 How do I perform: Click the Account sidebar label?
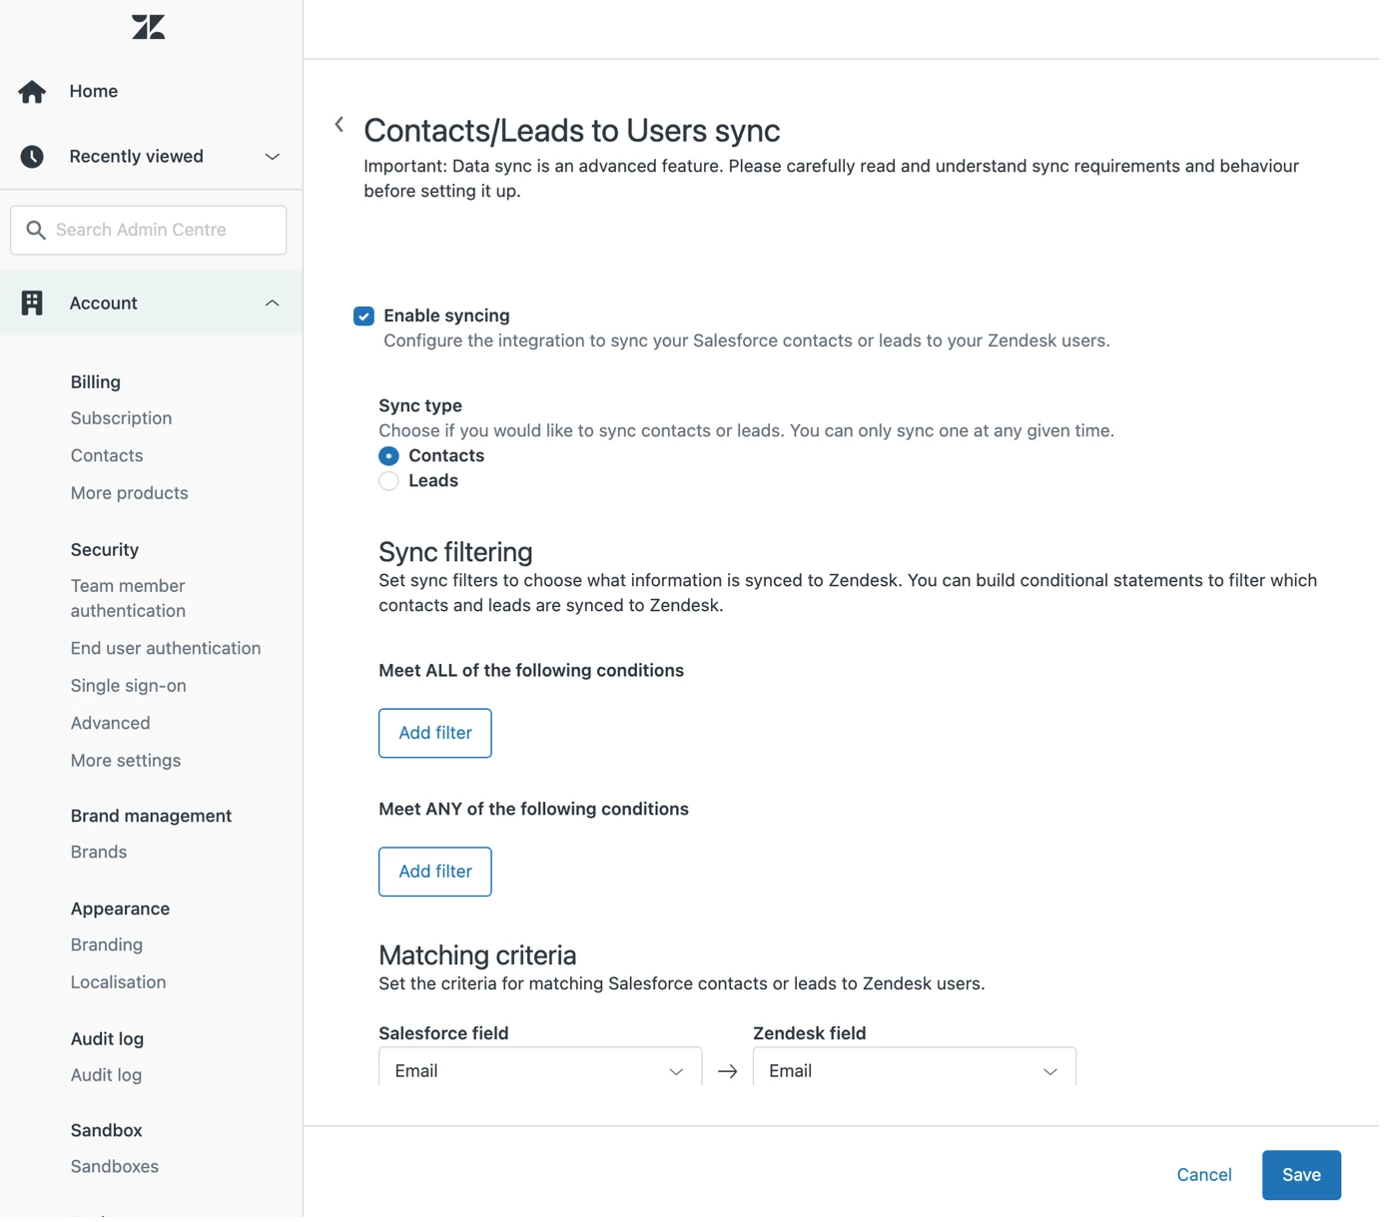pos(104,304)
